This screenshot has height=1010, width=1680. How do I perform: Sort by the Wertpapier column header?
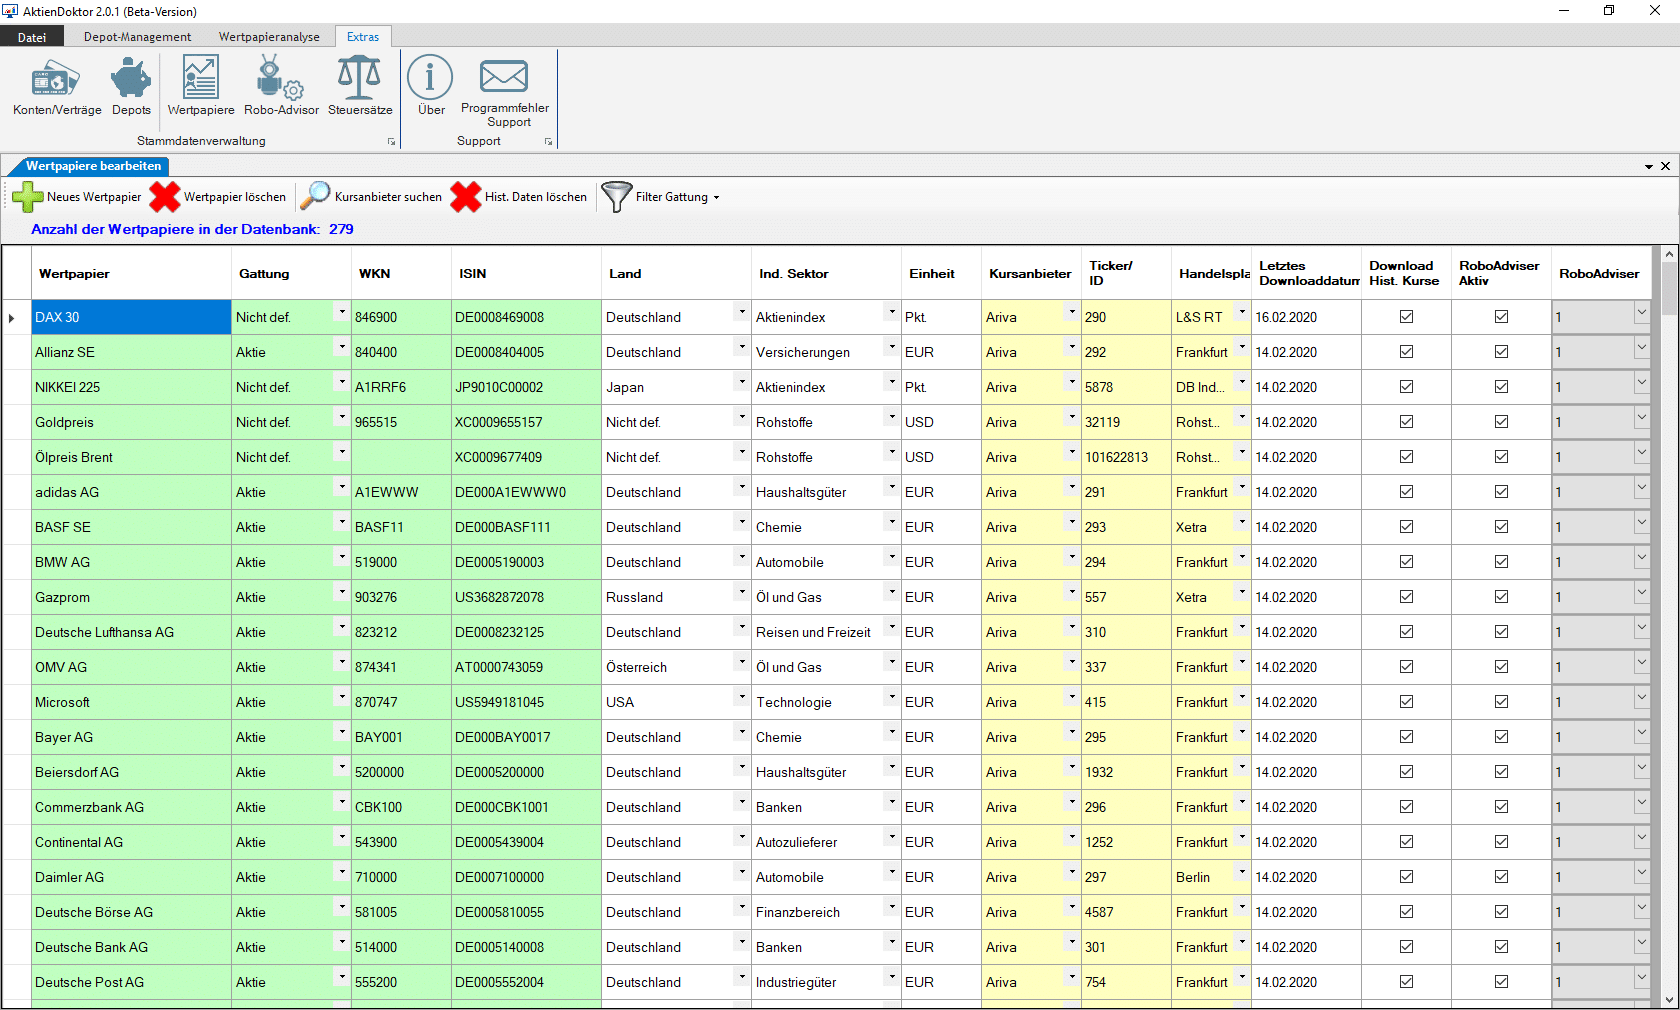pos(131,273)
